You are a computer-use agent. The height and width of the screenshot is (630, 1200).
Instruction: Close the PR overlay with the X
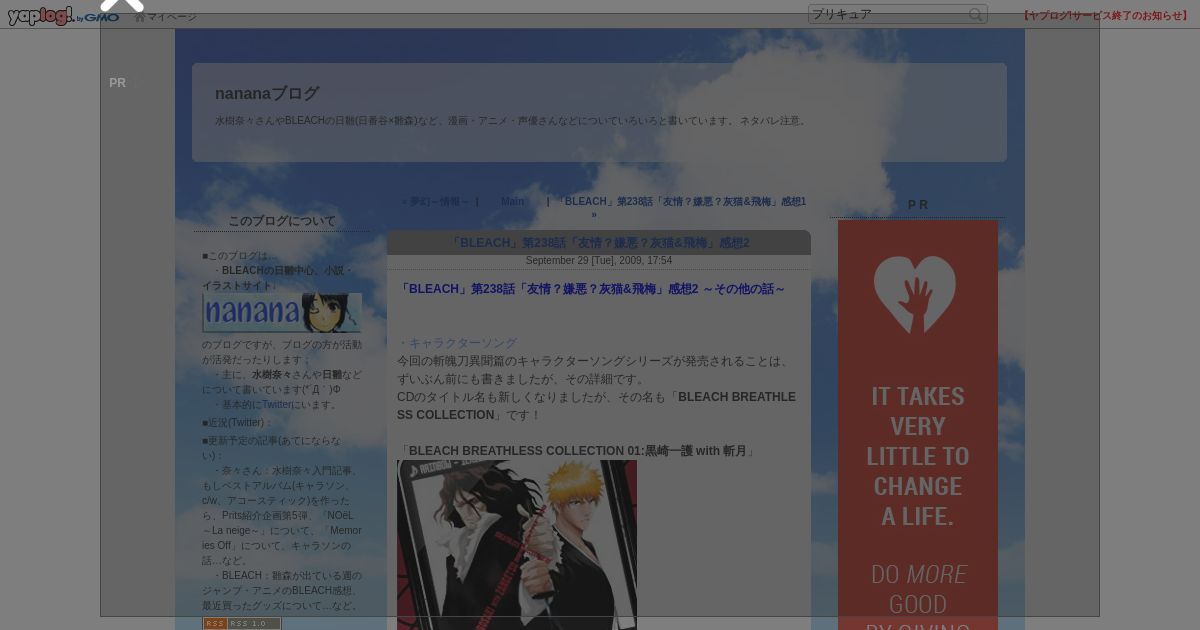(x=122, y=5)
